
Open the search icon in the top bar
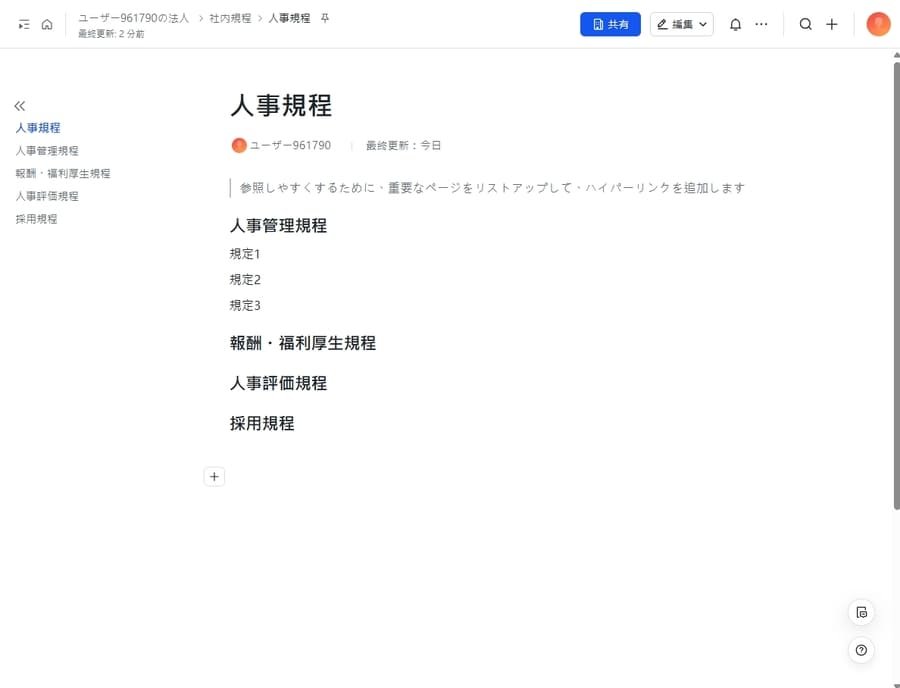click(x=806, y=23)
